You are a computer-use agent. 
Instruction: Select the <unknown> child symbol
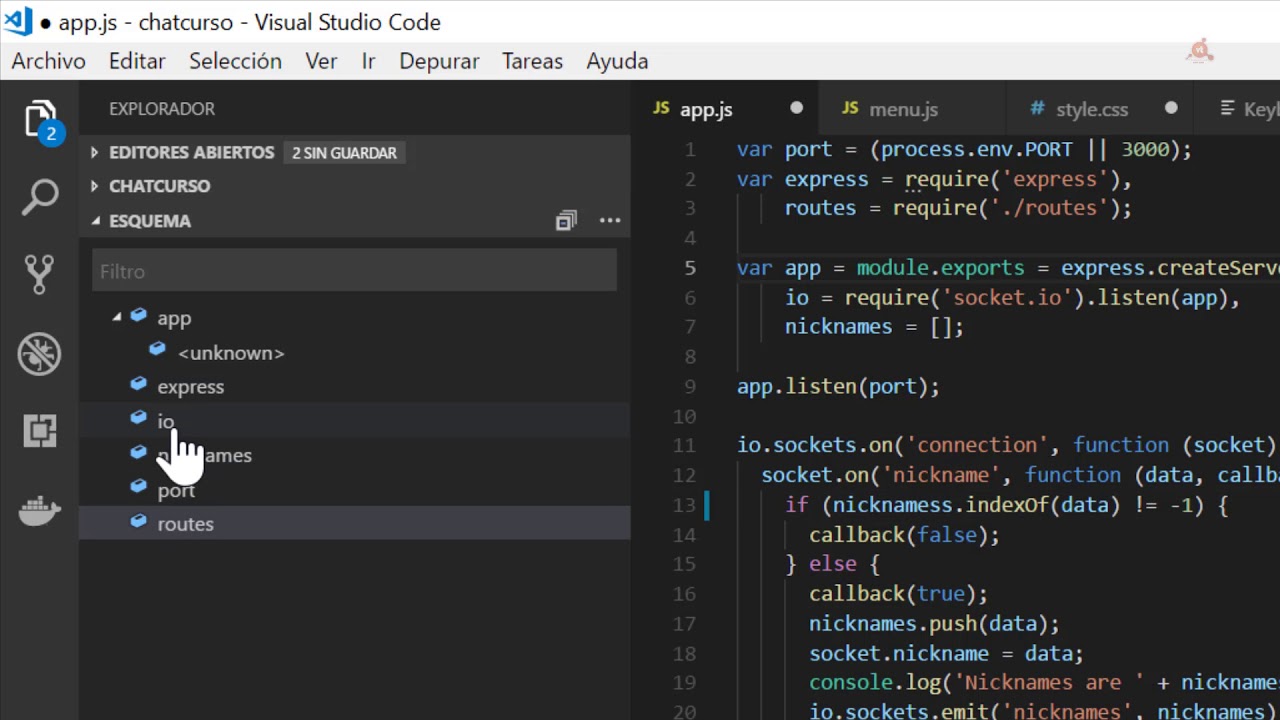354,353
